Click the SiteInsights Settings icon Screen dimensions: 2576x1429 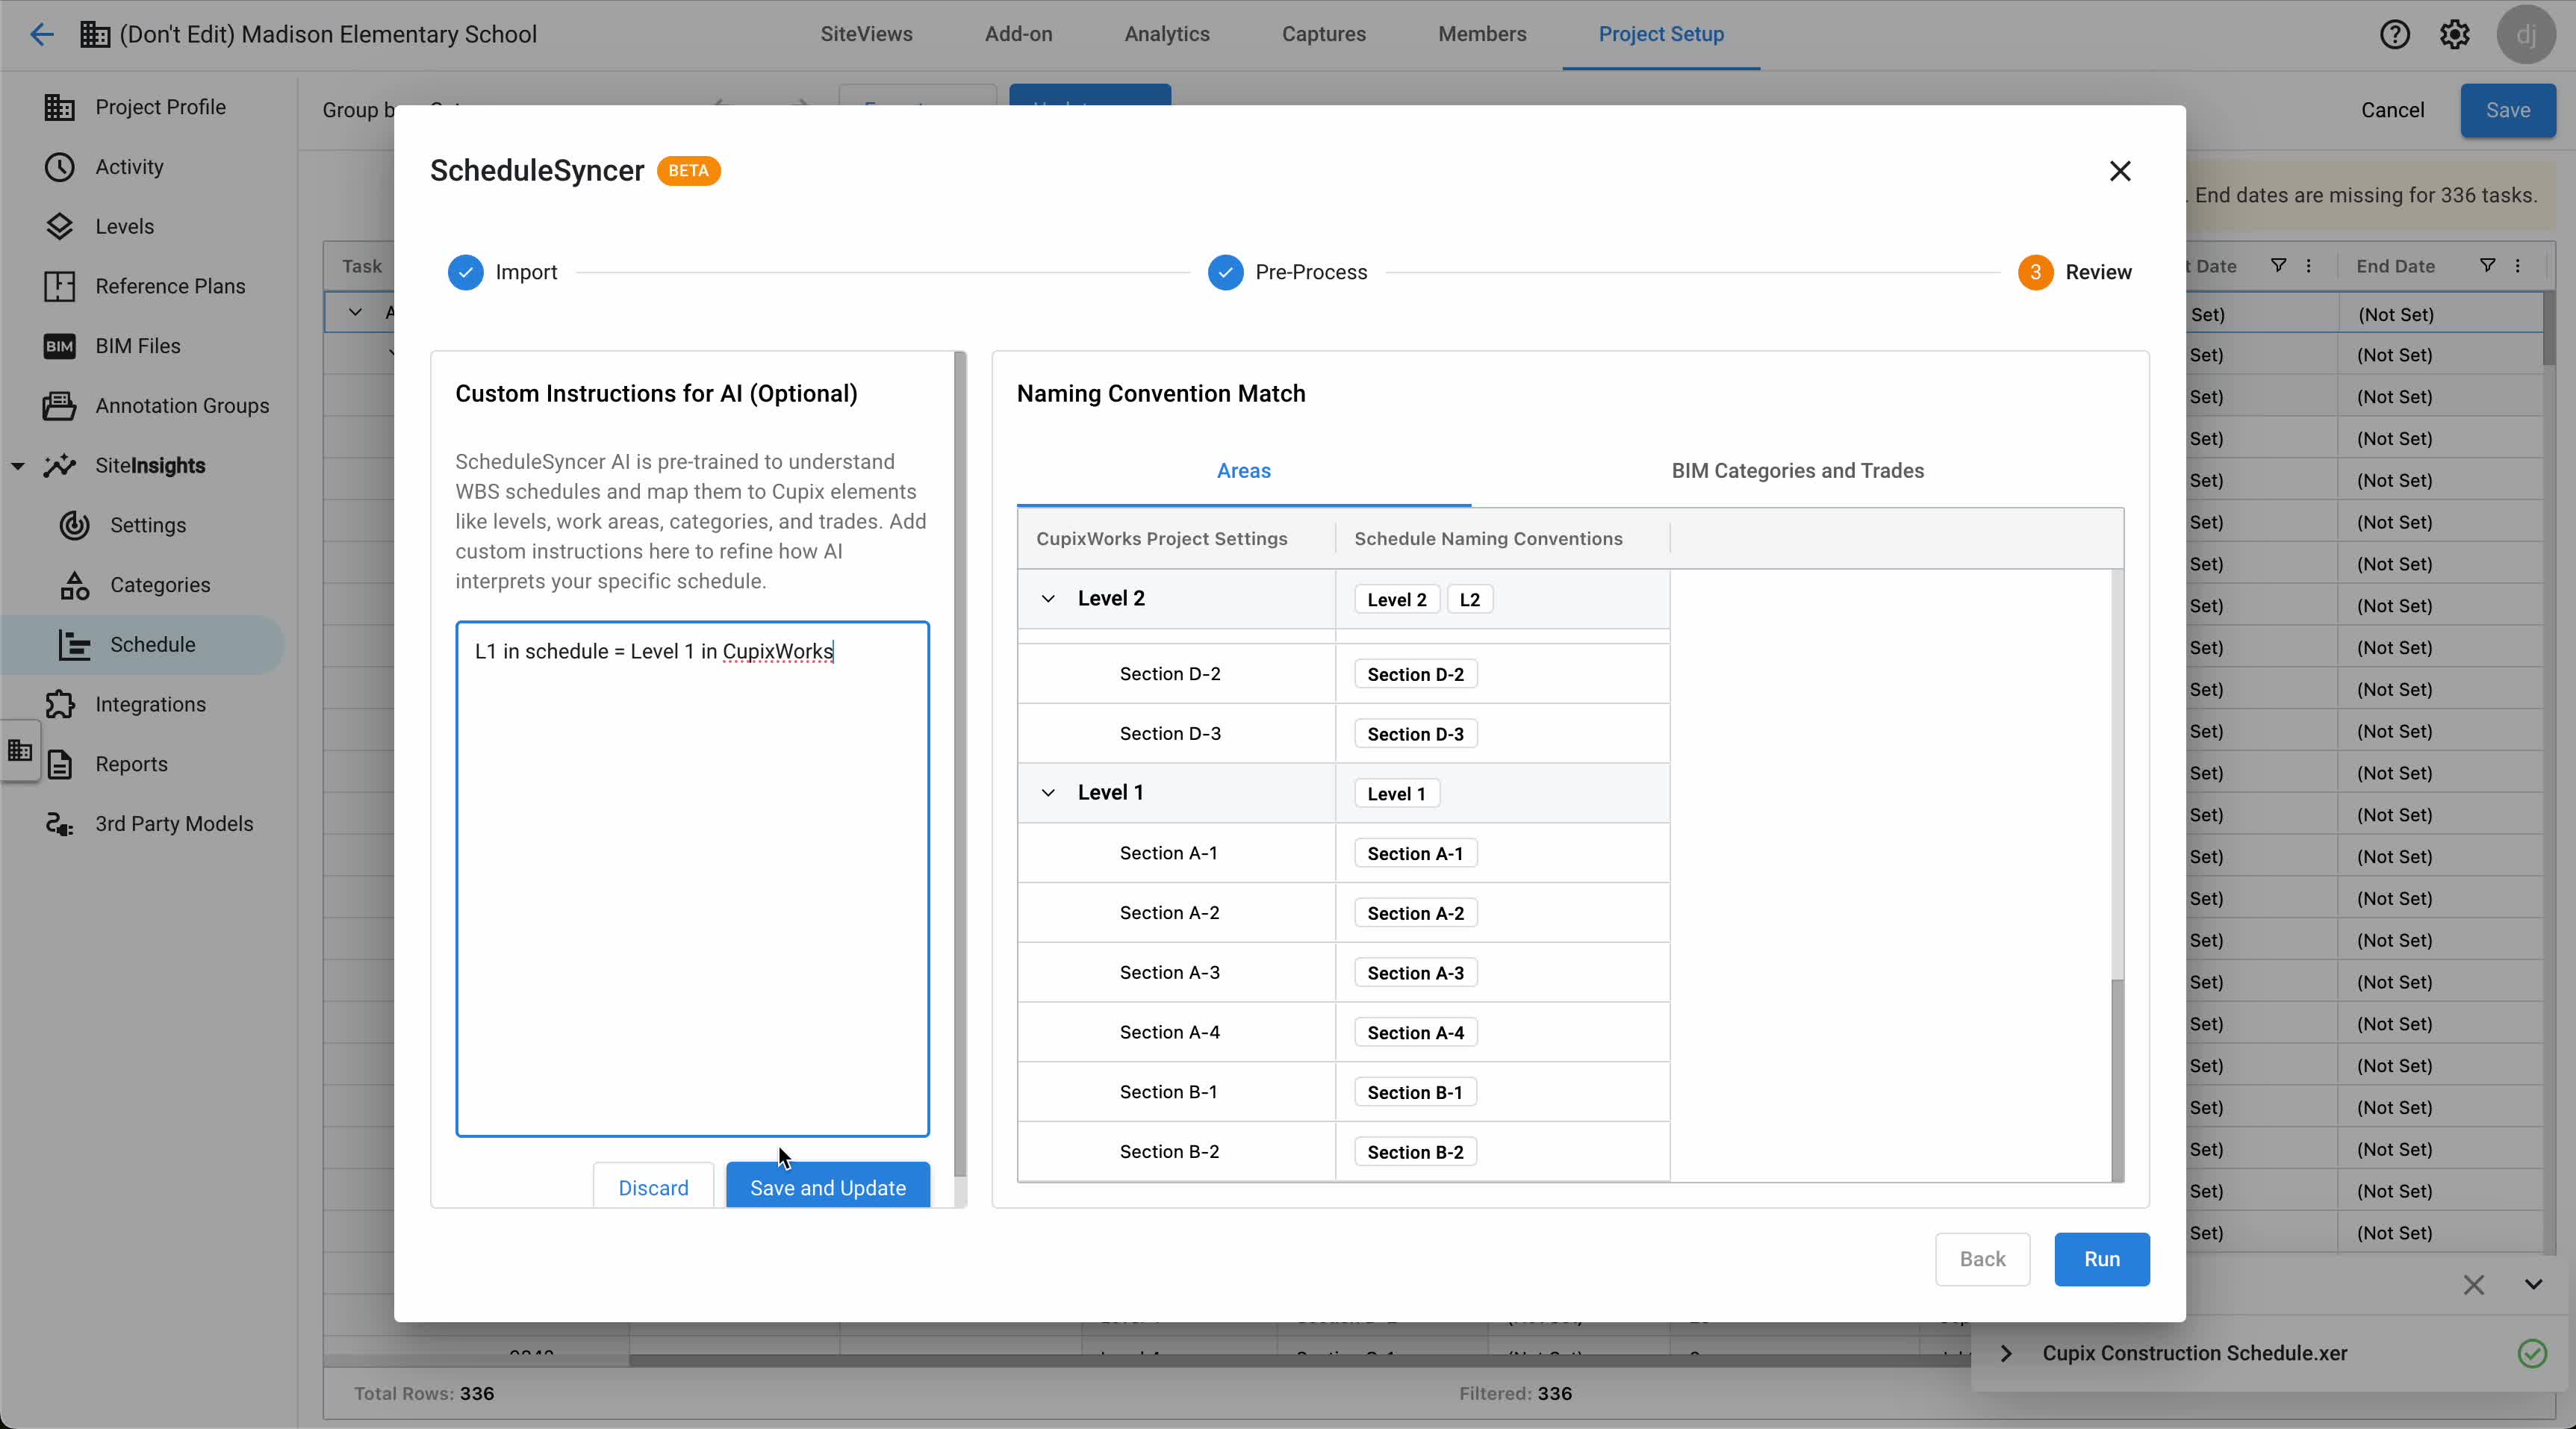[x=75, y=525]
